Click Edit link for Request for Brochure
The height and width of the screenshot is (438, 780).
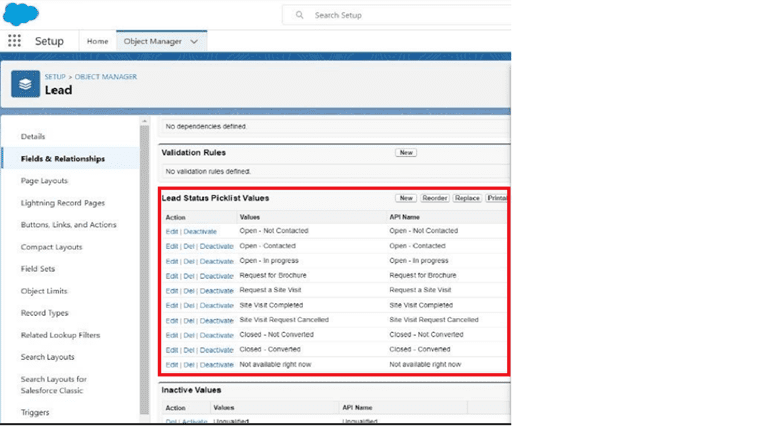pyautogui.click(x=171, y=276)
